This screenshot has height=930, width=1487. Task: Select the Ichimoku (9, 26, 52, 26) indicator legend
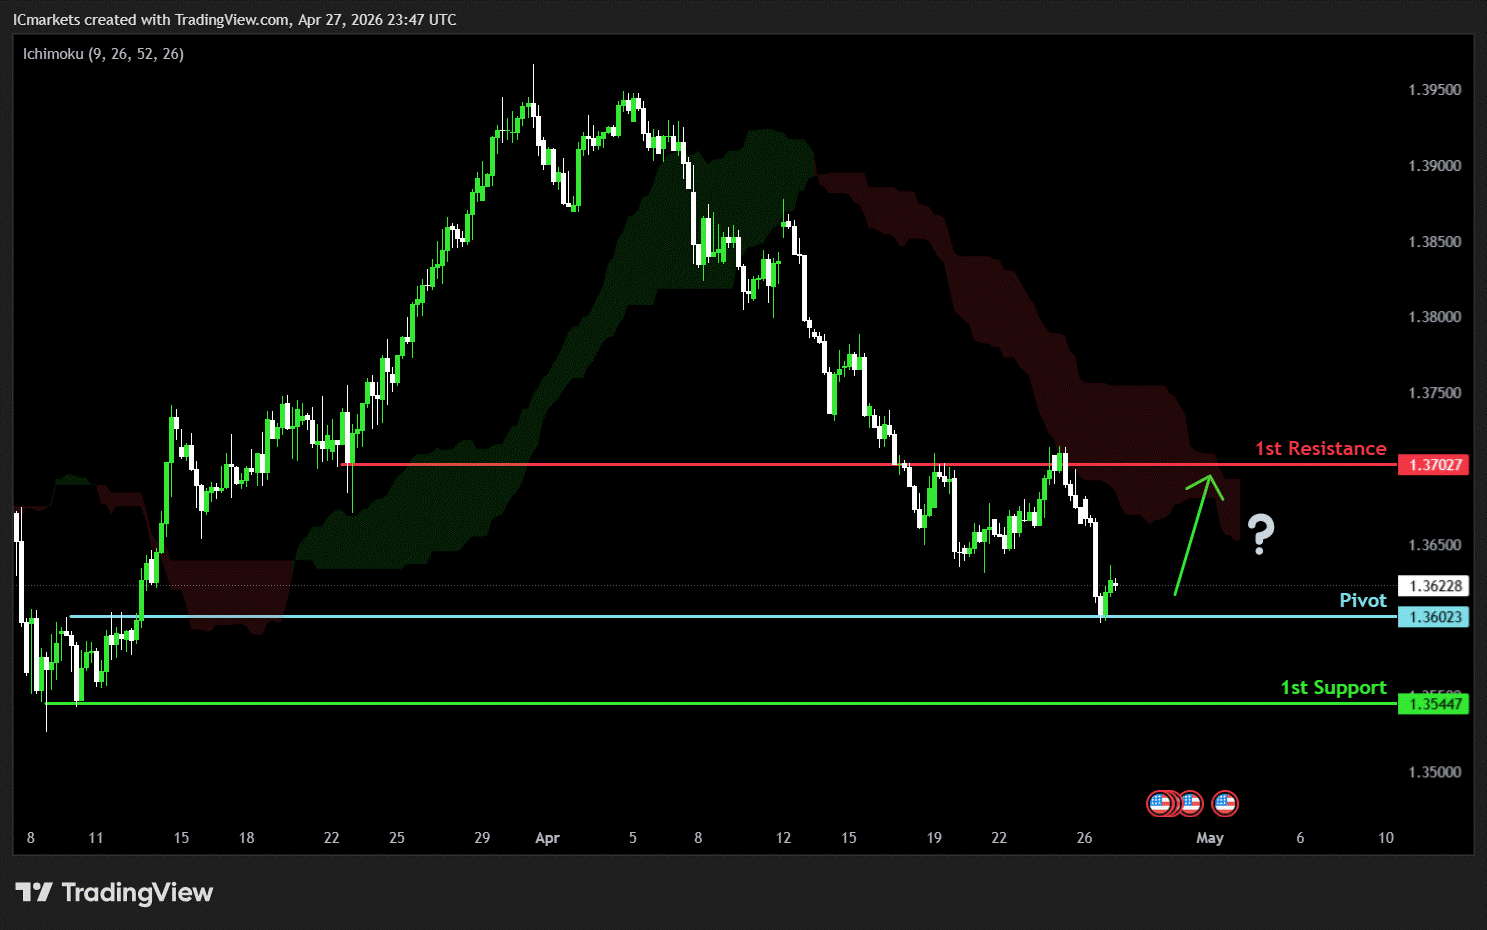point(103,54)
